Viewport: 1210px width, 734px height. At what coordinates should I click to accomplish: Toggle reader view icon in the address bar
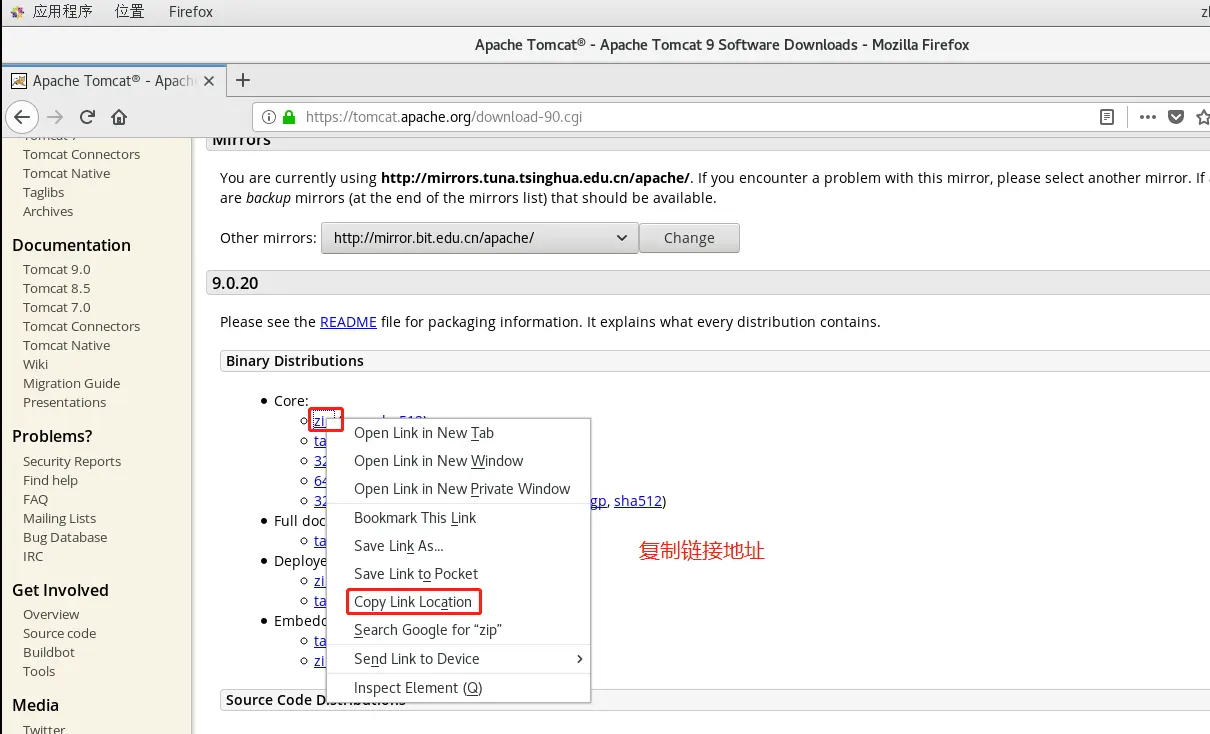(1107, 117)
